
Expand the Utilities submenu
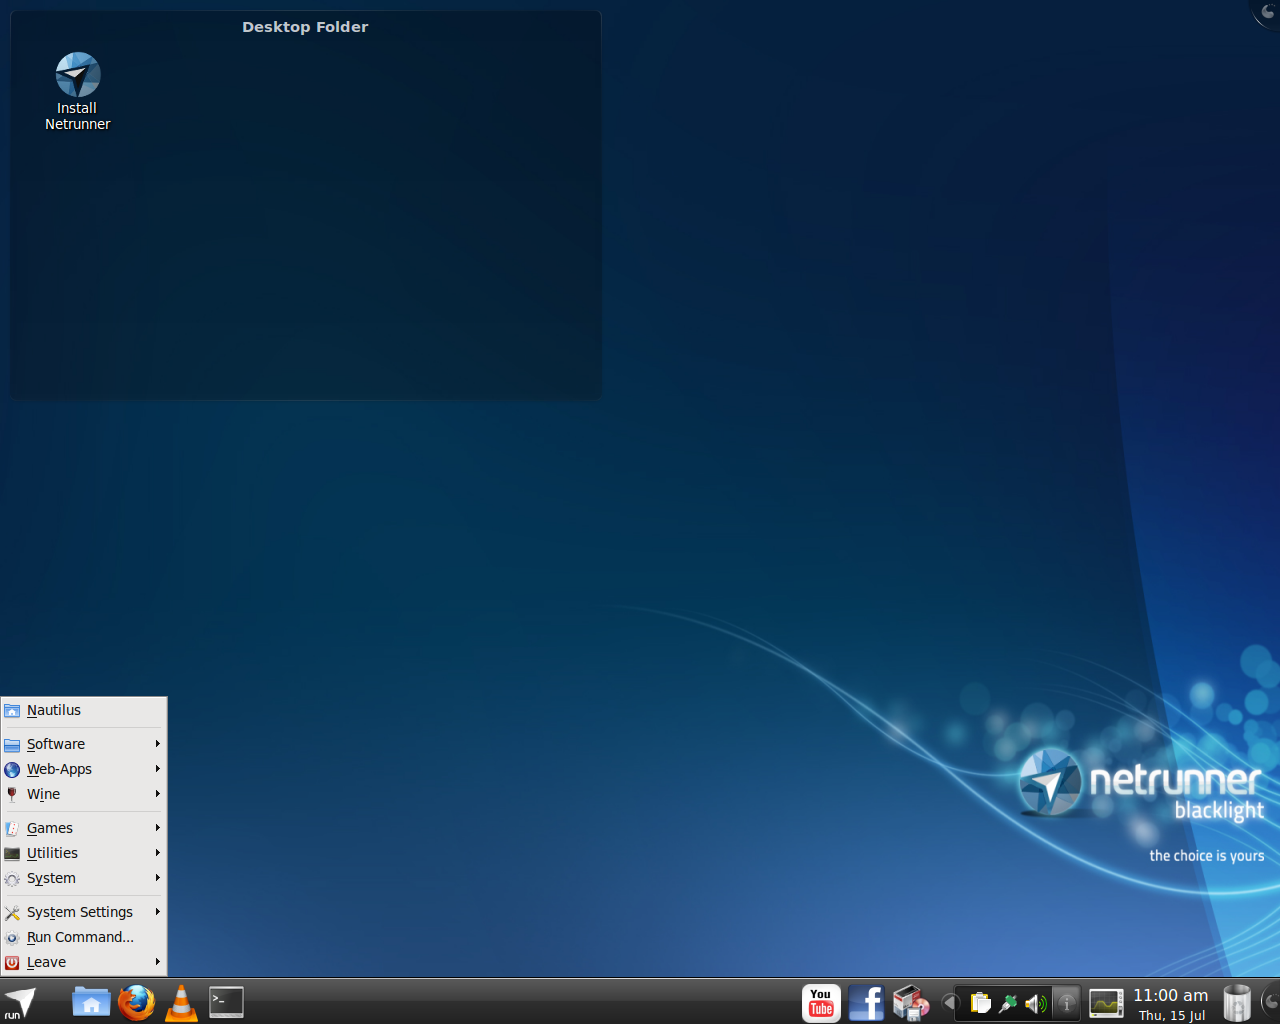click(x=84, y=854)
